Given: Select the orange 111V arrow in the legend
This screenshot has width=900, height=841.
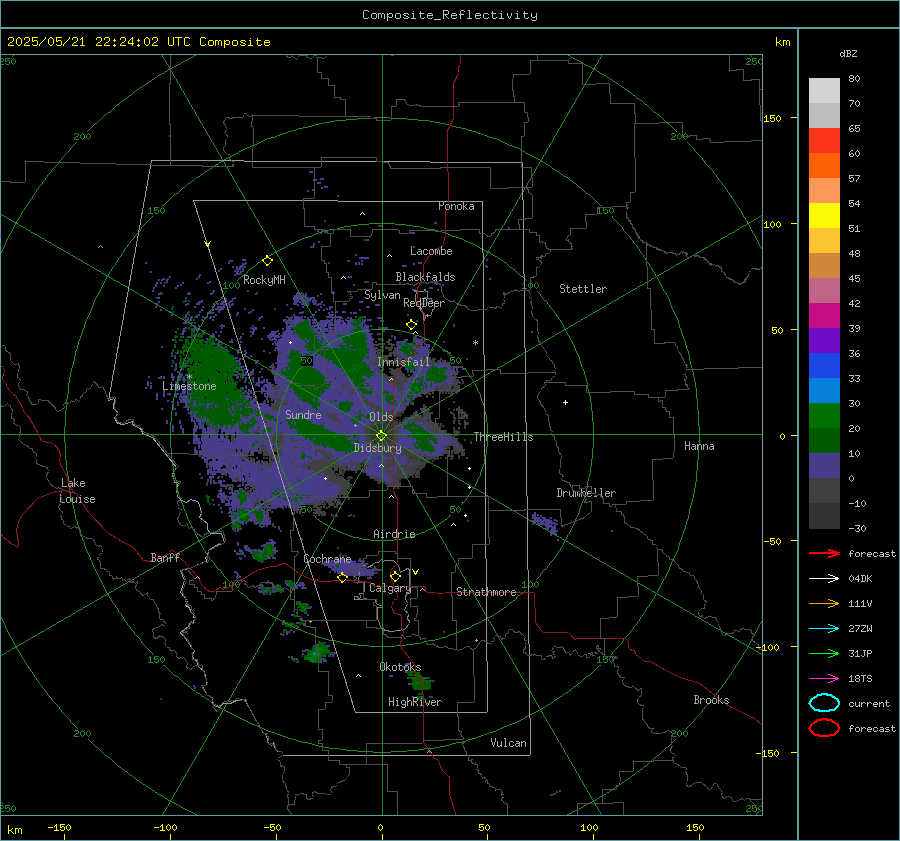Looking at the screenshot, I should pyautogui.click(x=824, y=603).
